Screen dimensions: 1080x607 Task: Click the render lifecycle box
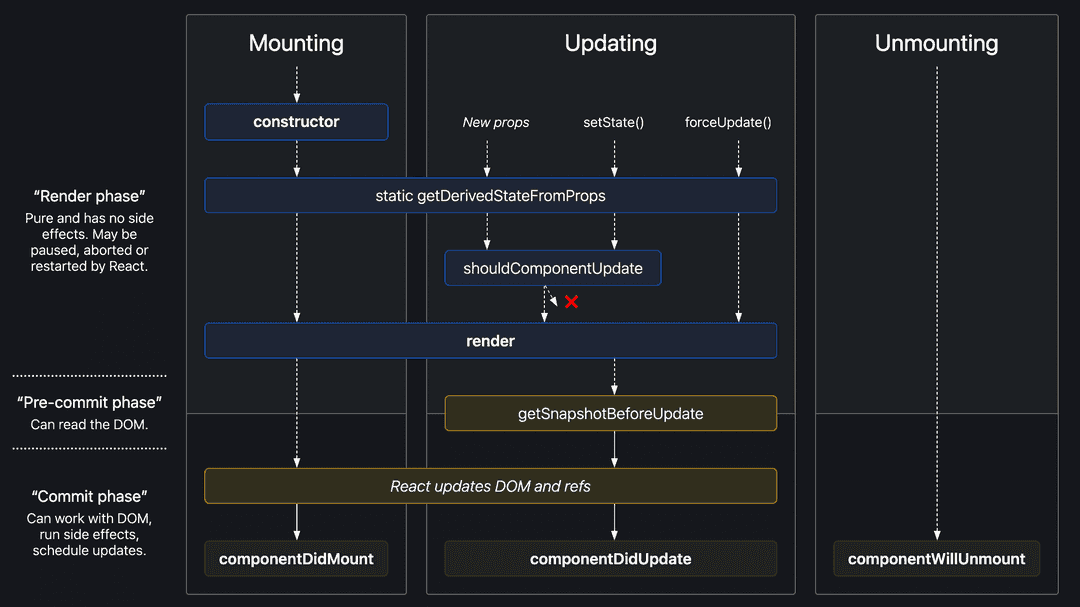(x=490, y=340)
